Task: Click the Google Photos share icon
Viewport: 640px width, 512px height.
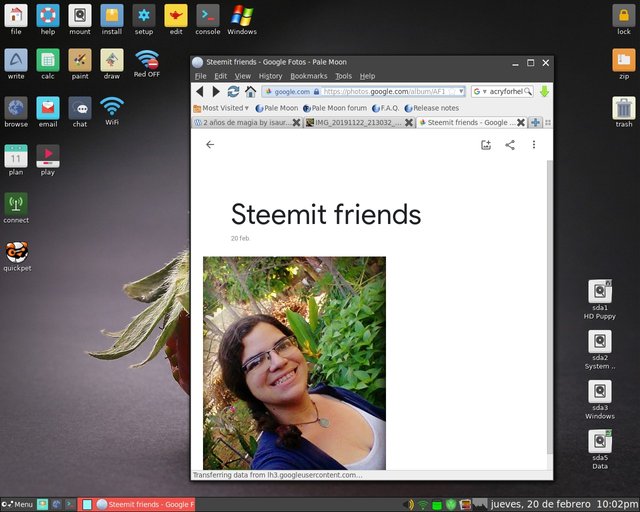Action: click(x=510, y=145)
